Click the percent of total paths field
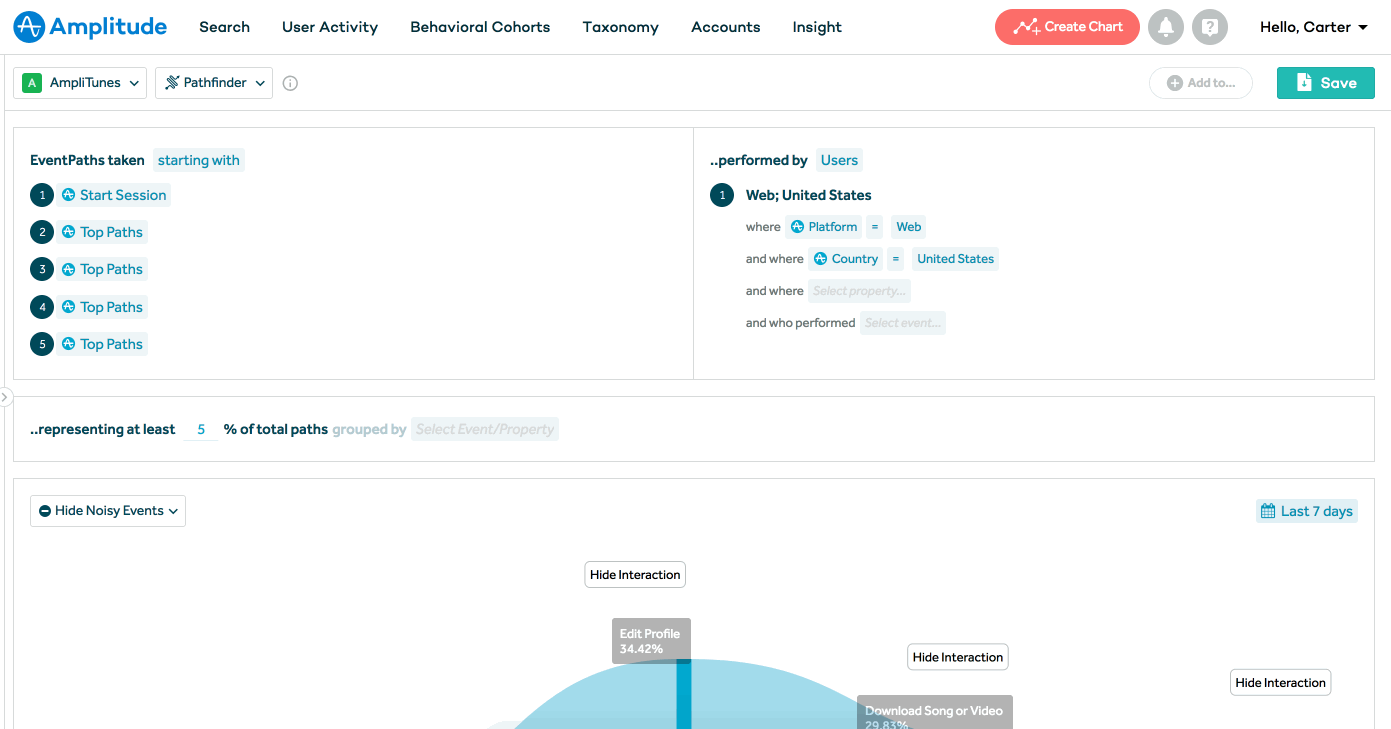Image resolution: width=1391 pixels, height=729 pixels. pyautogui.click(x=201, y=429)
